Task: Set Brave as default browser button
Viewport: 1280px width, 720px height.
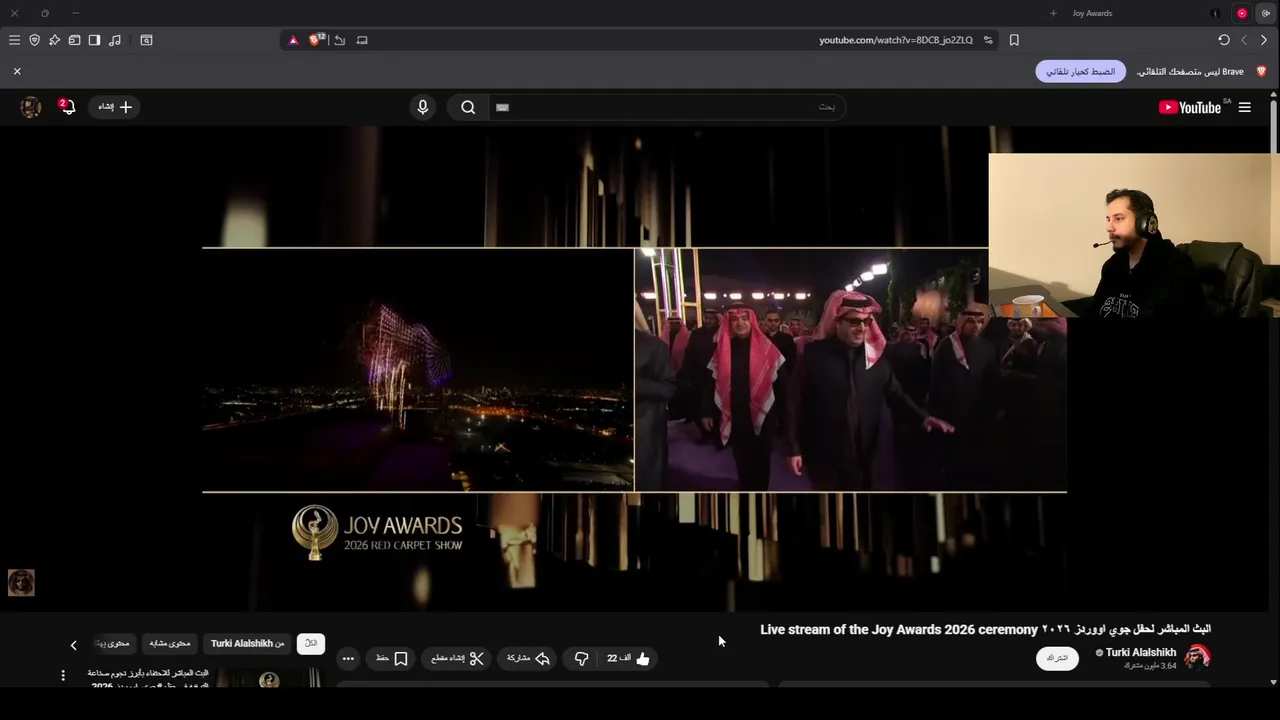Action: (x=1080, y=72)
